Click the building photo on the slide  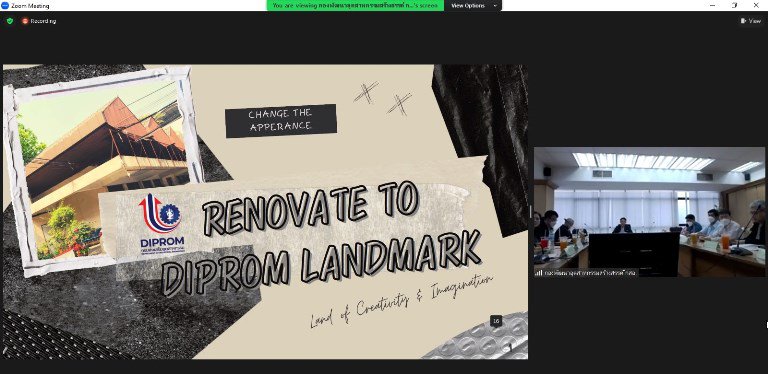pos(102,169)
